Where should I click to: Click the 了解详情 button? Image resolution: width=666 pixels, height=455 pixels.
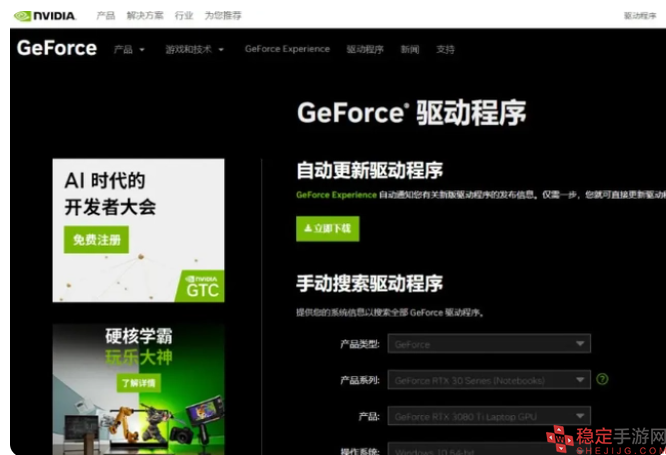139,383
